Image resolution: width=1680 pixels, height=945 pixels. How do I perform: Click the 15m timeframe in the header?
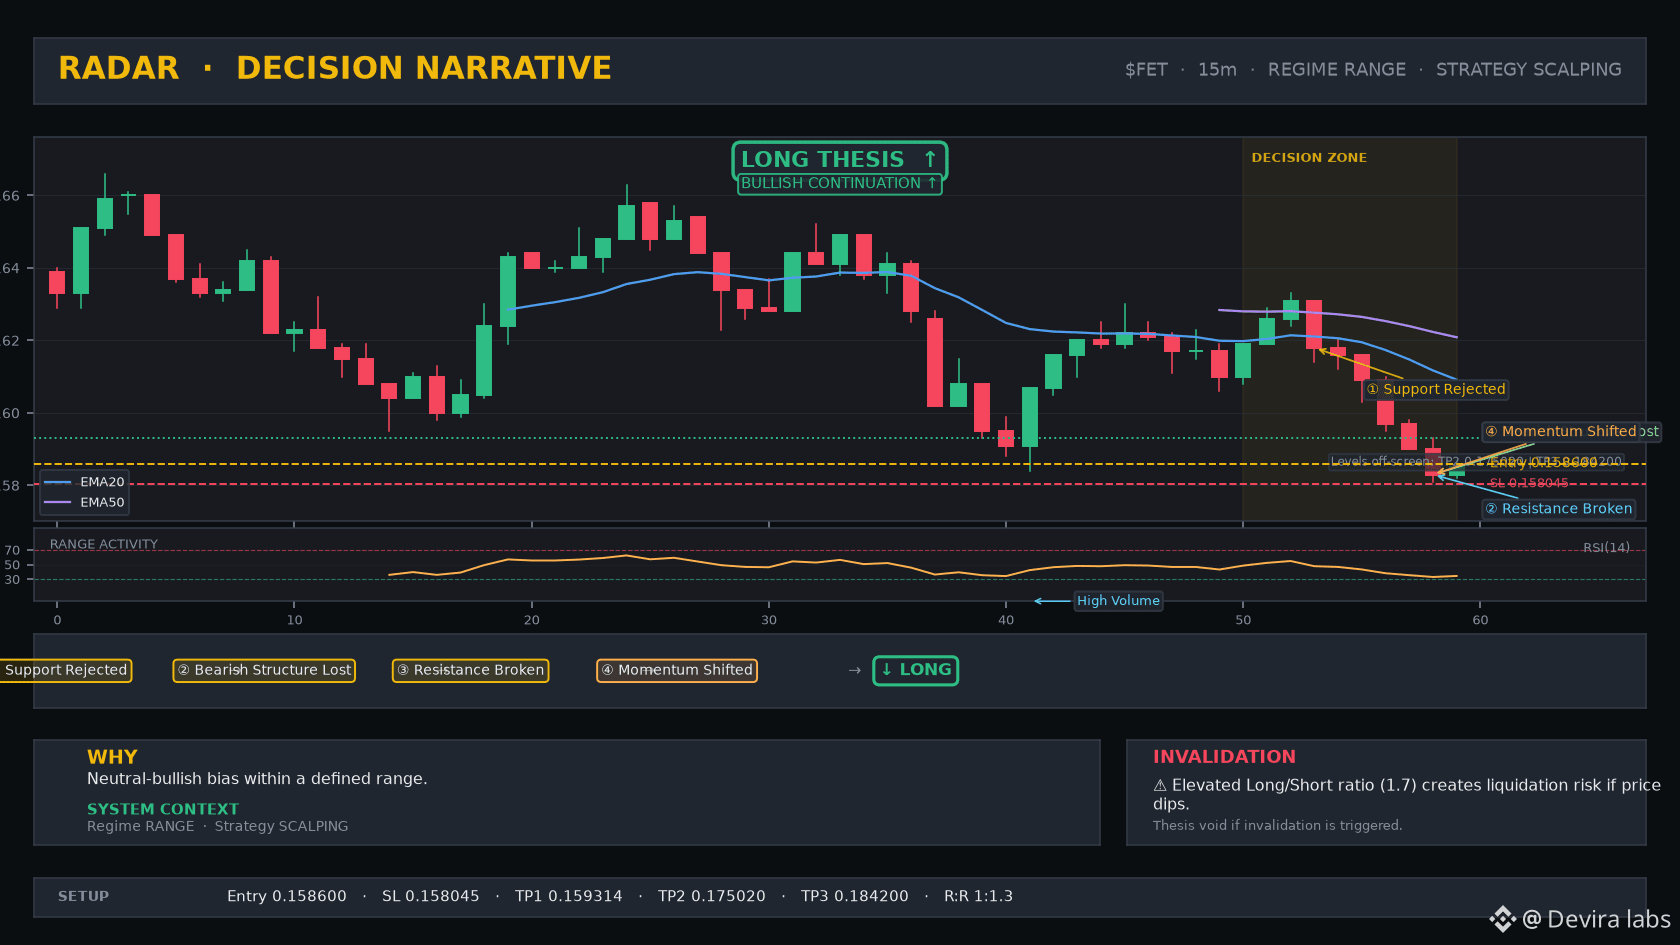[1217, 70]
